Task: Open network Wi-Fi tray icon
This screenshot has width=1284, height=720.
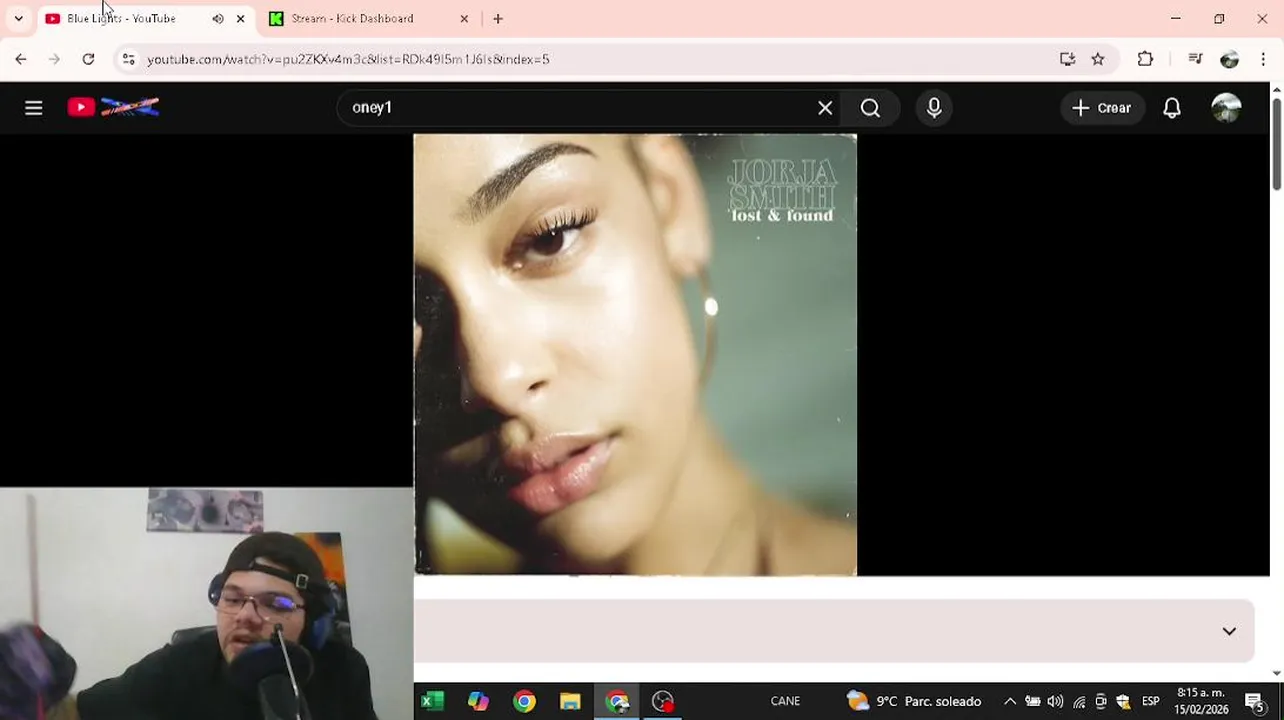Action: (1079, 701)
